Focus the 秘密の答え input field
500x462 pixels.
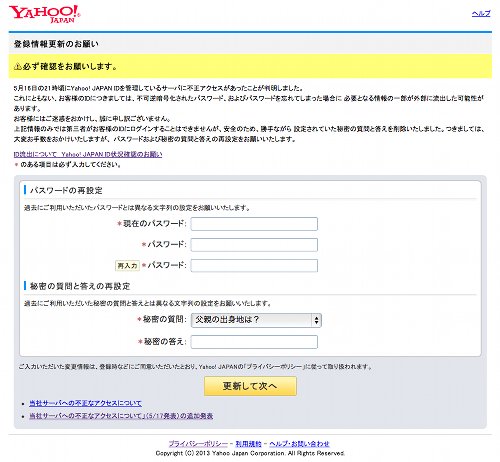[x=254, y=342]
